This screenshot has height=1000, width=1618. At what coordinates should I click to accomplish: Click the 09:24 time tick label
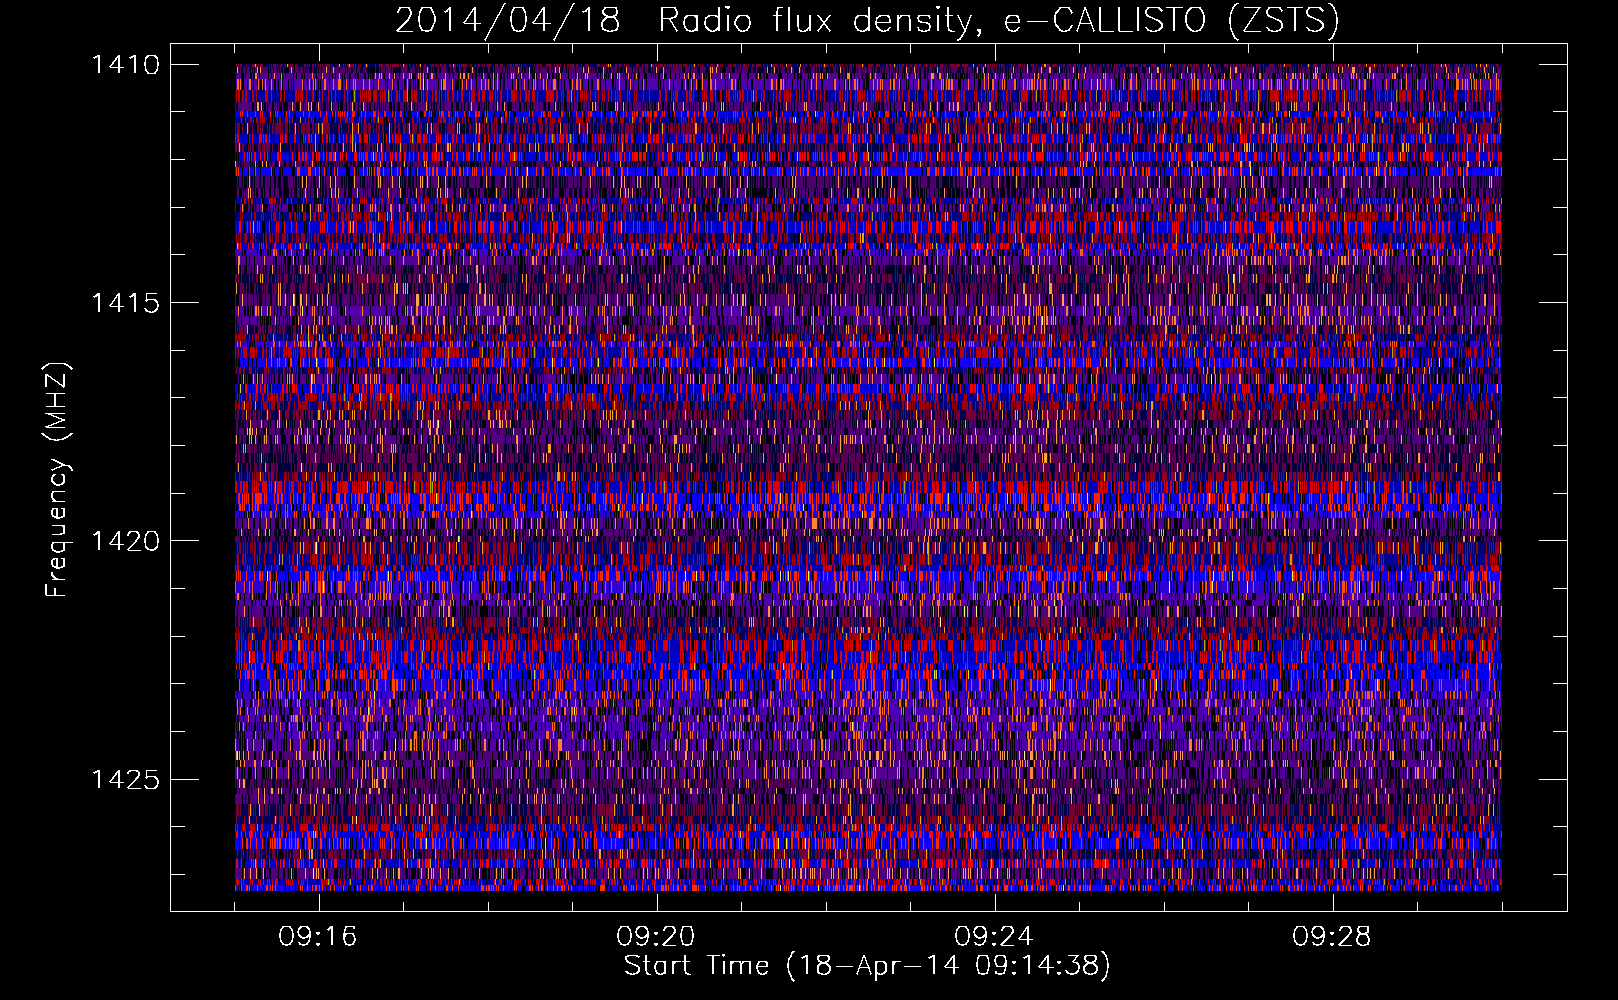tap(994, 937)
